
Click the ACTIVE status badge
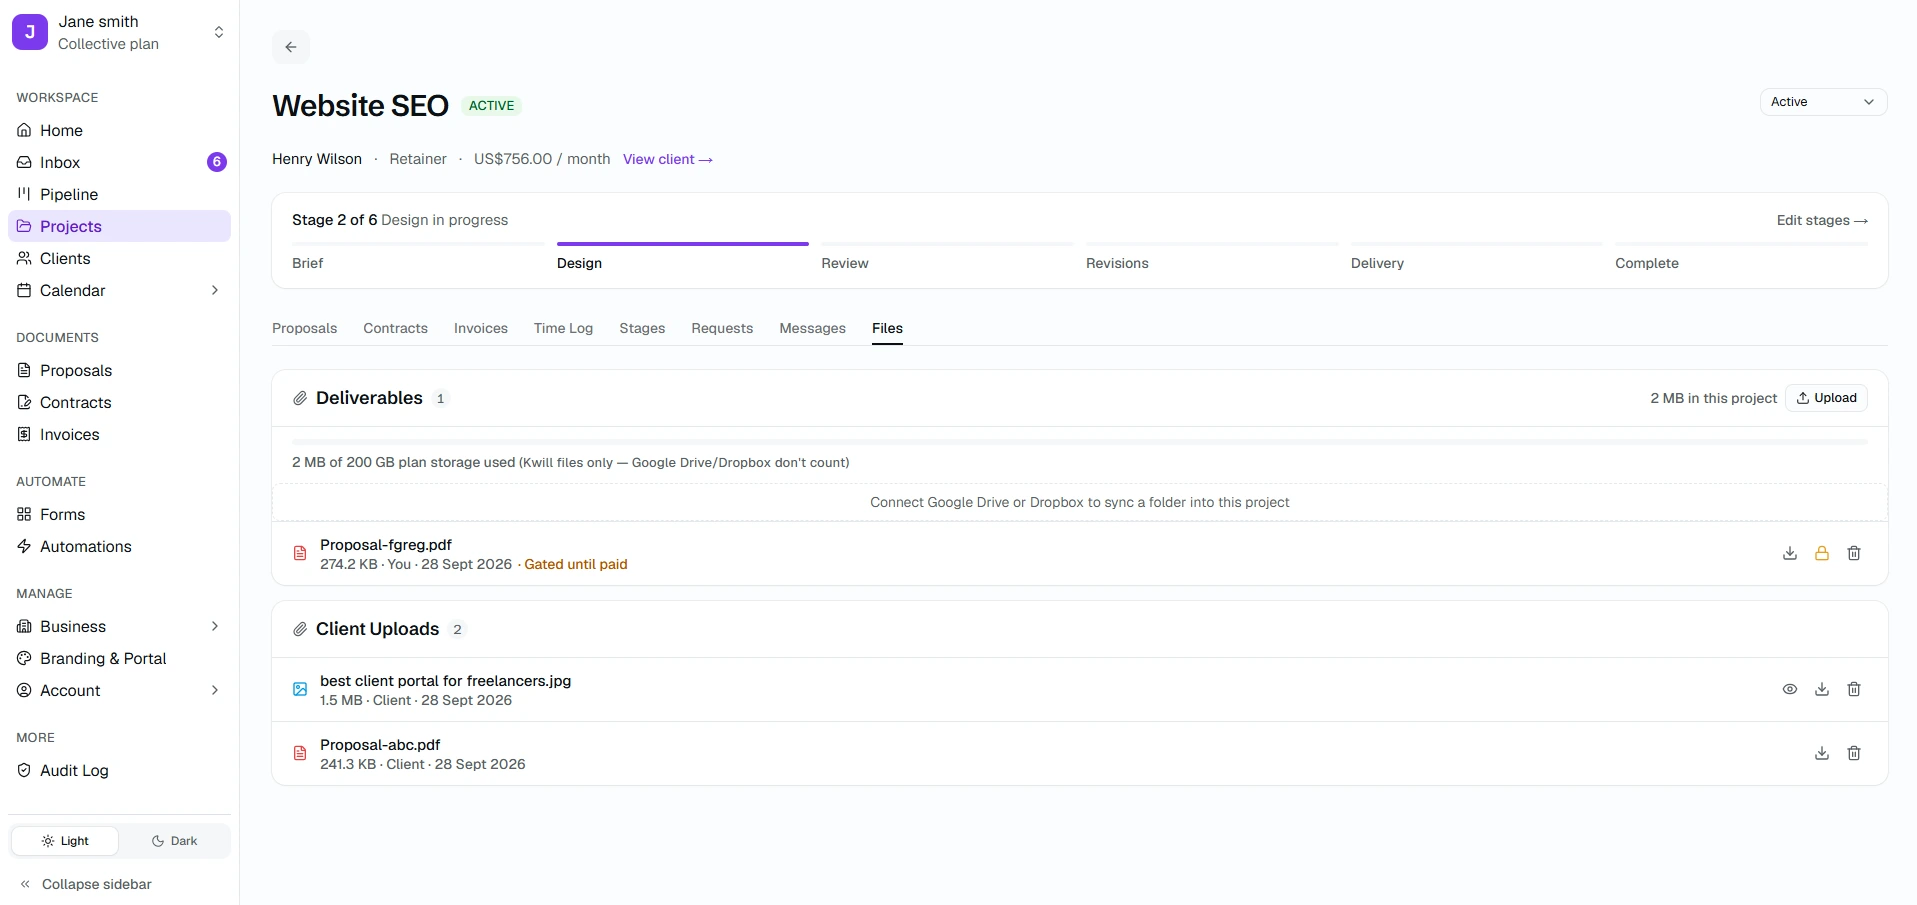(x=491, y=105)
